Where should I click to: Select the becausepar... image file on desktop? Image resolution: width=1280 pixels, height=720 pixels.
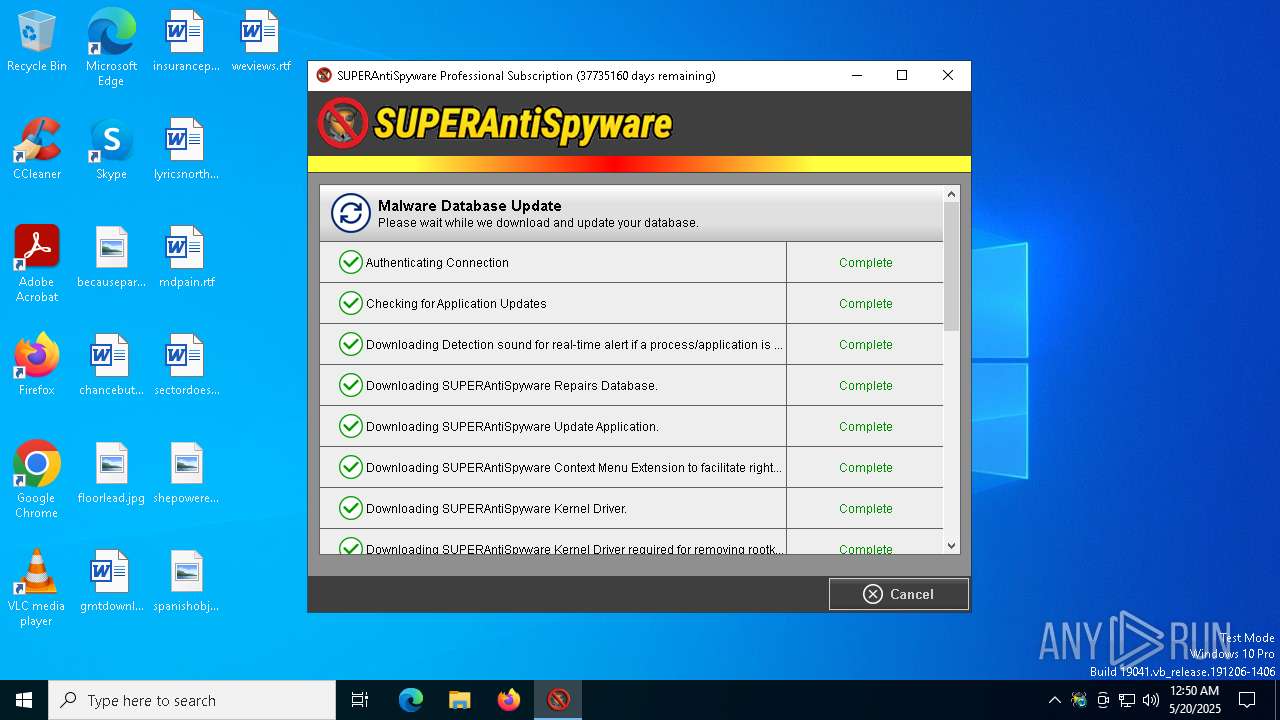click(111, 257)
